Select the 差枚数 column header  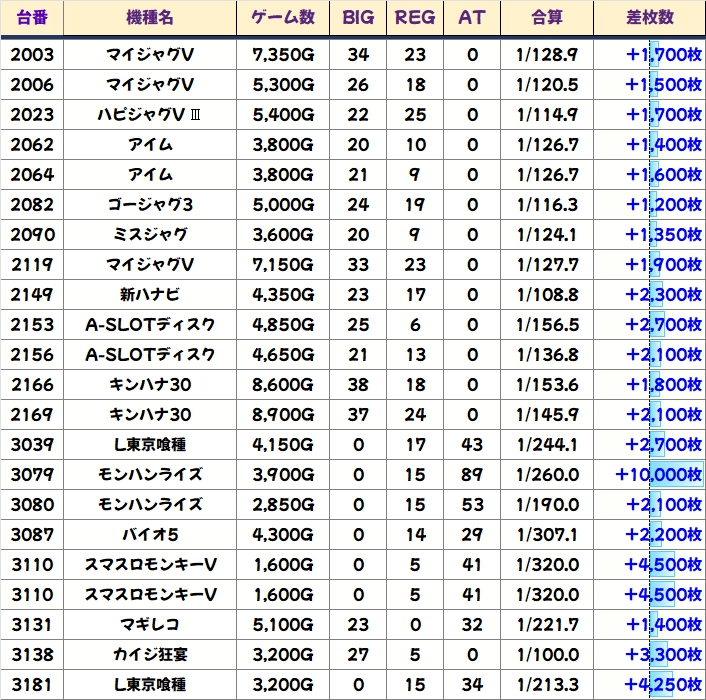point(652,18)
